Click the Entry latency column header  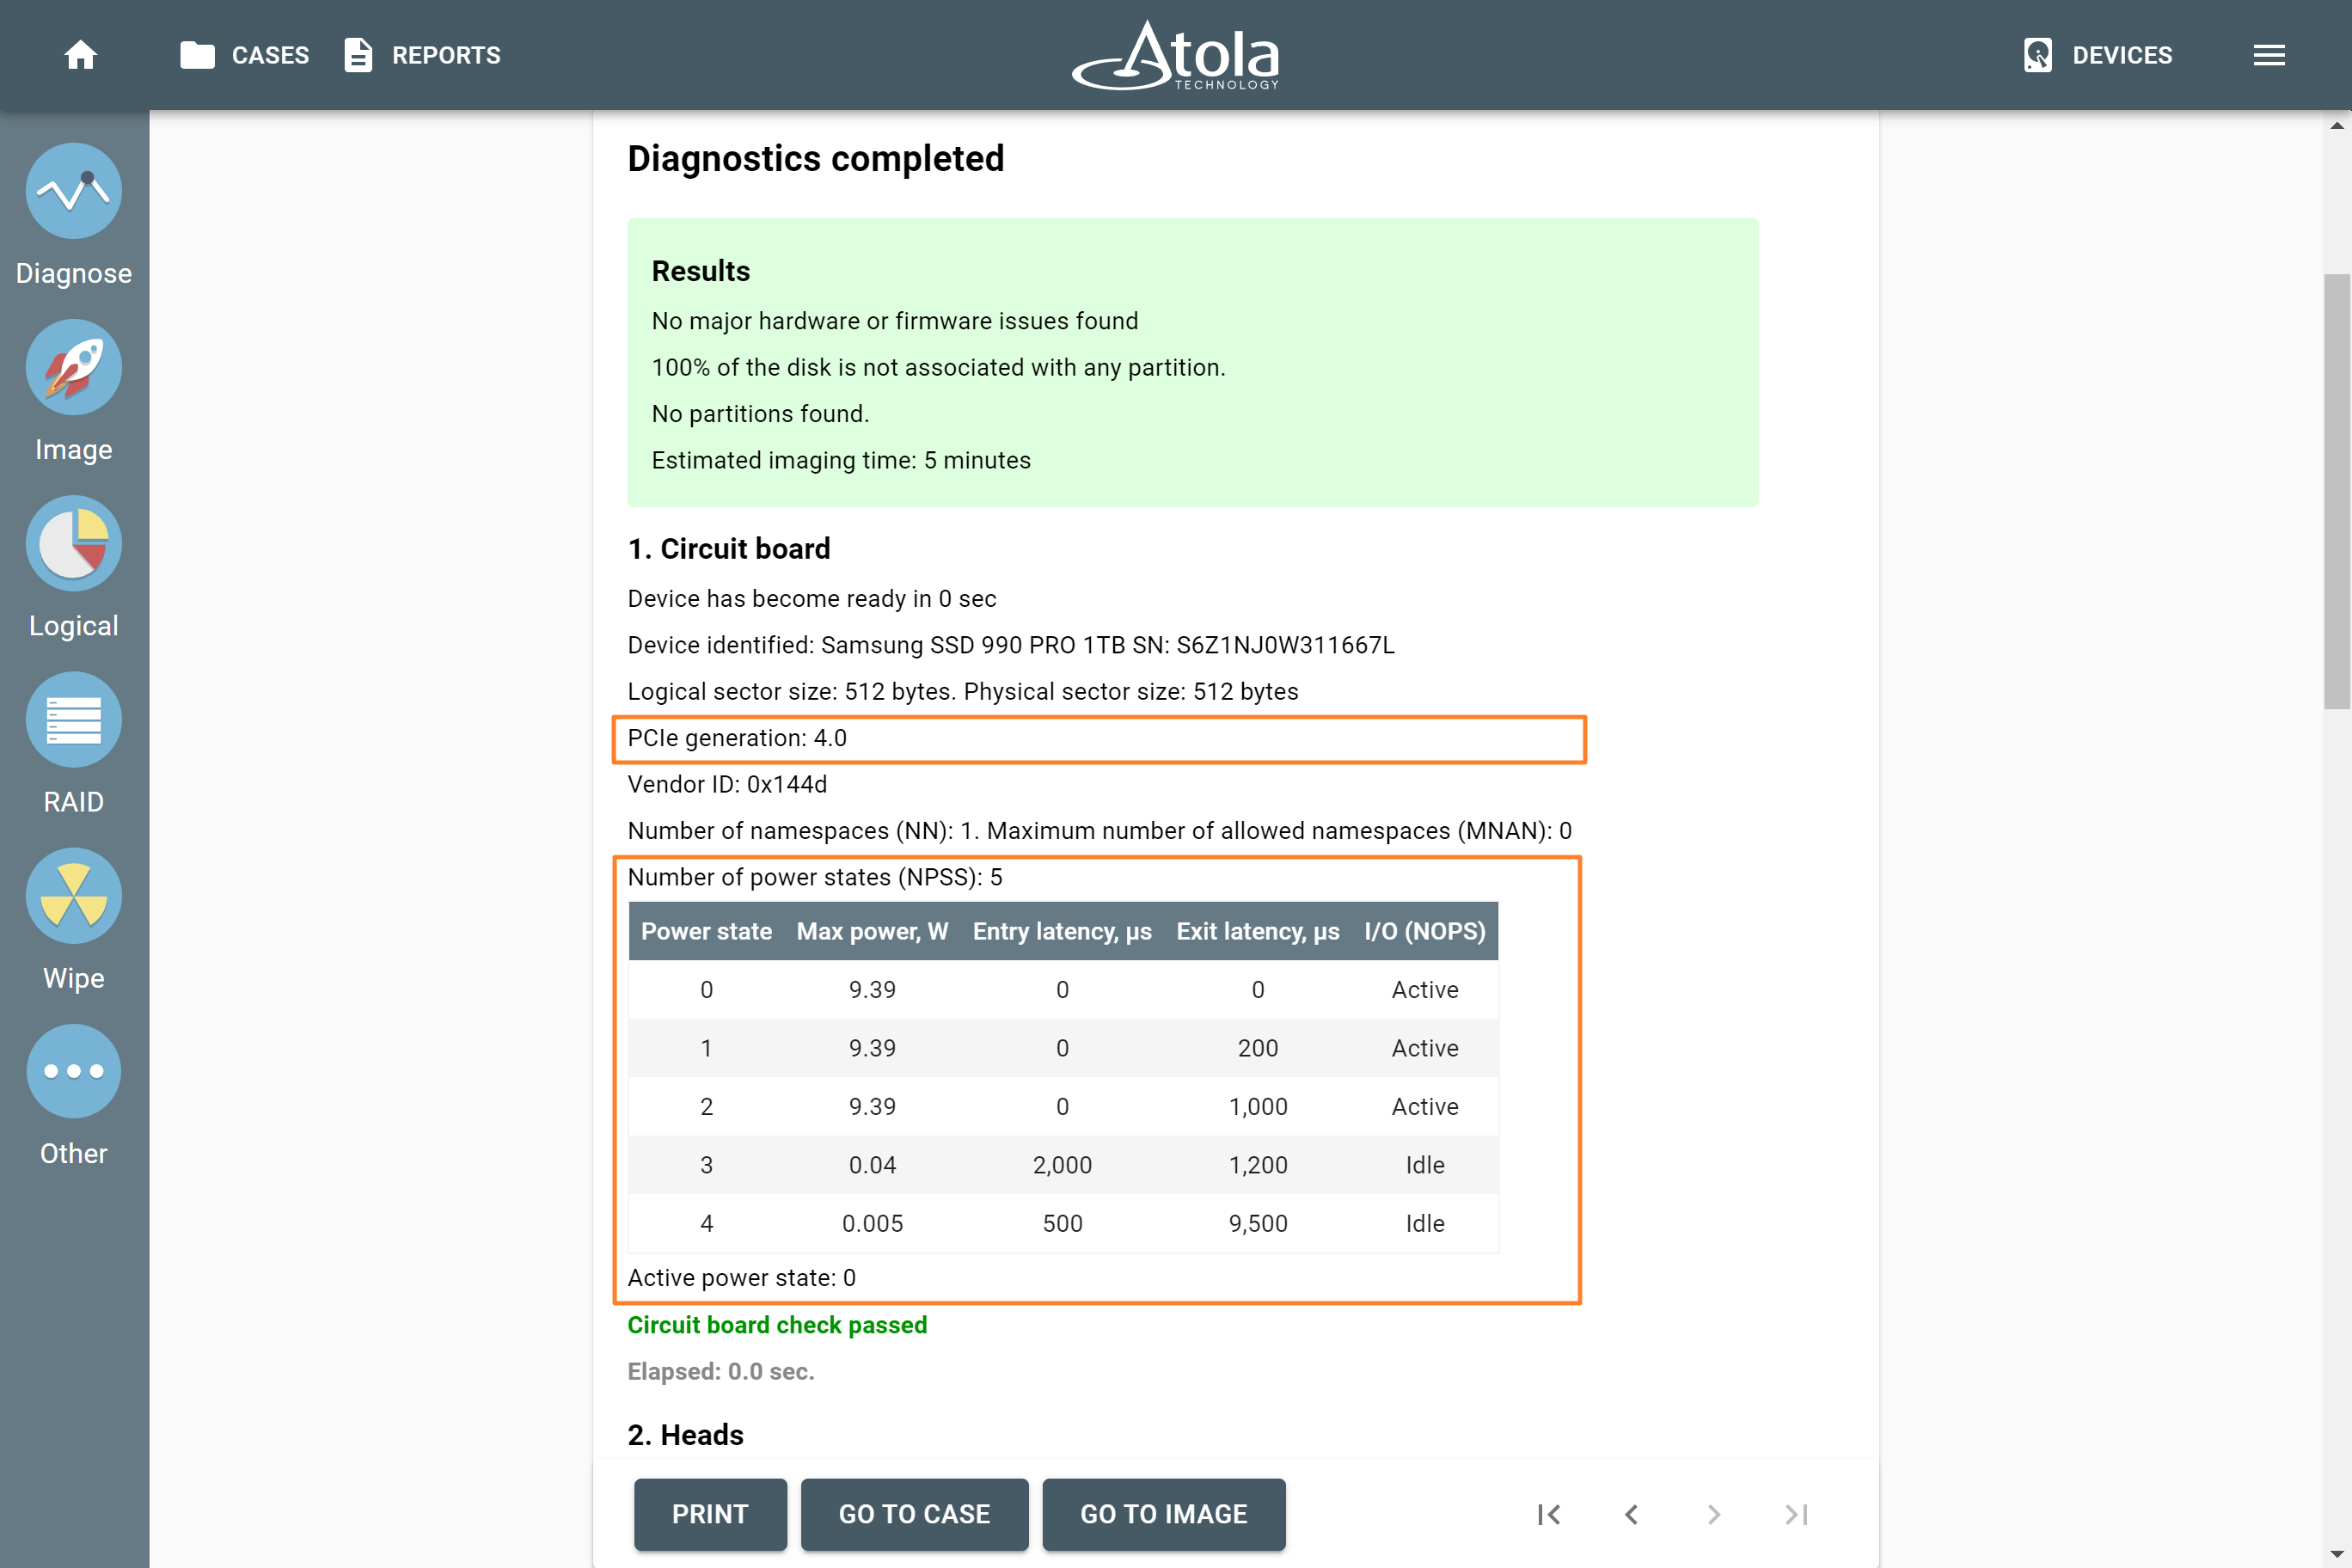[1062, 931]
